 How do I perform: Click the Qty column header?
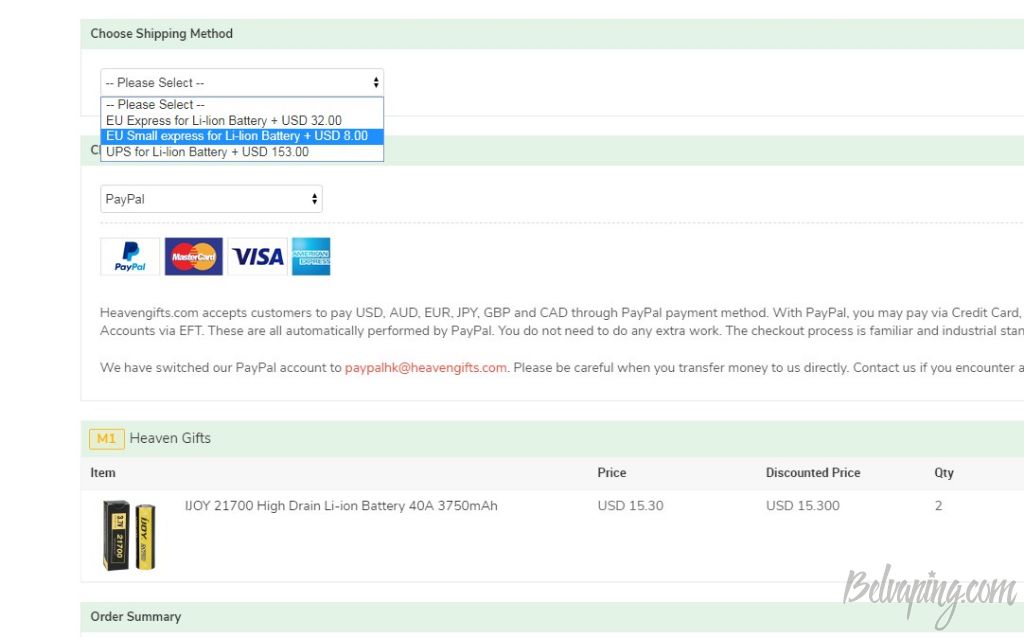[944, 472]
